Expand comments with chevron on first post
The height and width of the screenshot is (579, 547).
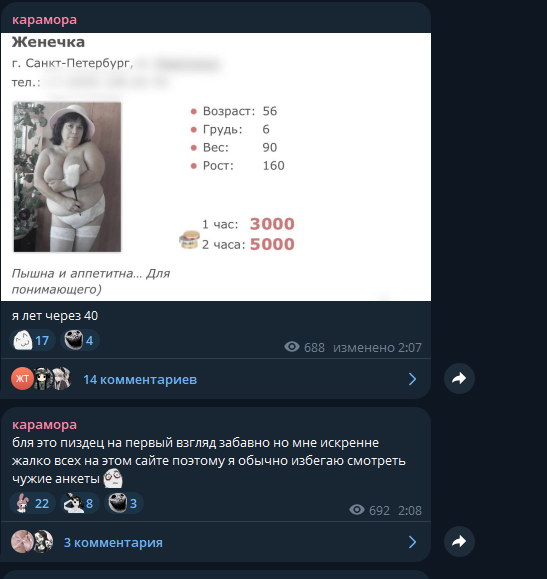(413, 379)
